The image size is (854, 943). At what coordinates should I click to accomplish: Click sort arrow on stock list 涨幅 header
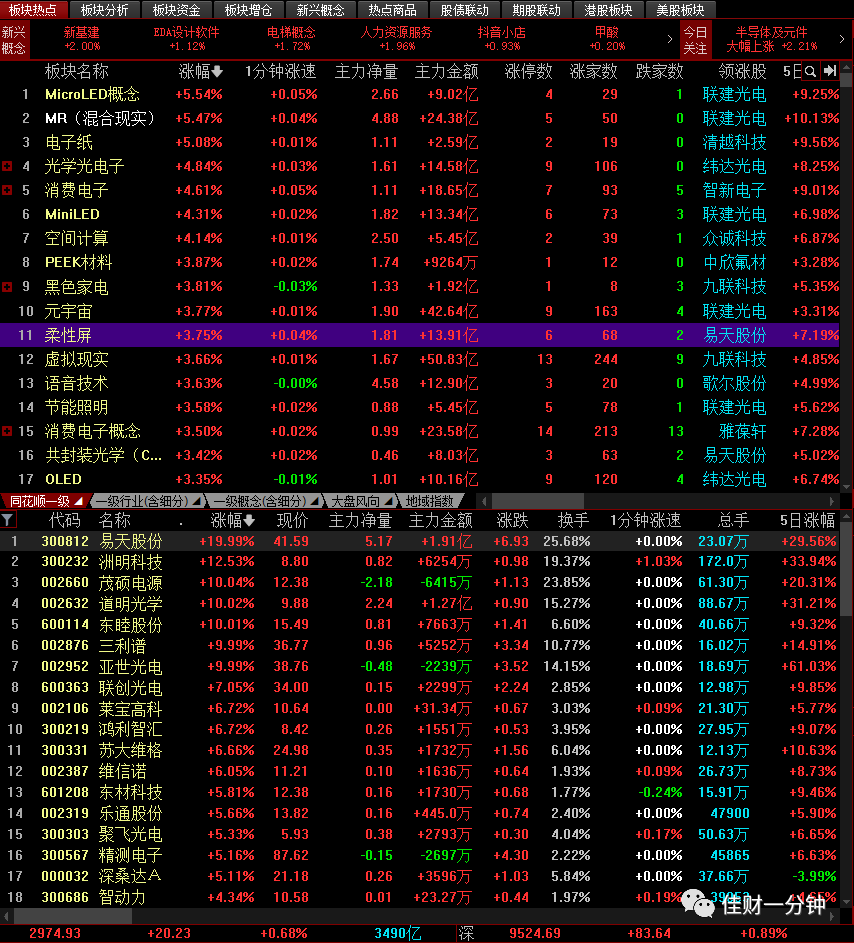(x=249, y=520)
